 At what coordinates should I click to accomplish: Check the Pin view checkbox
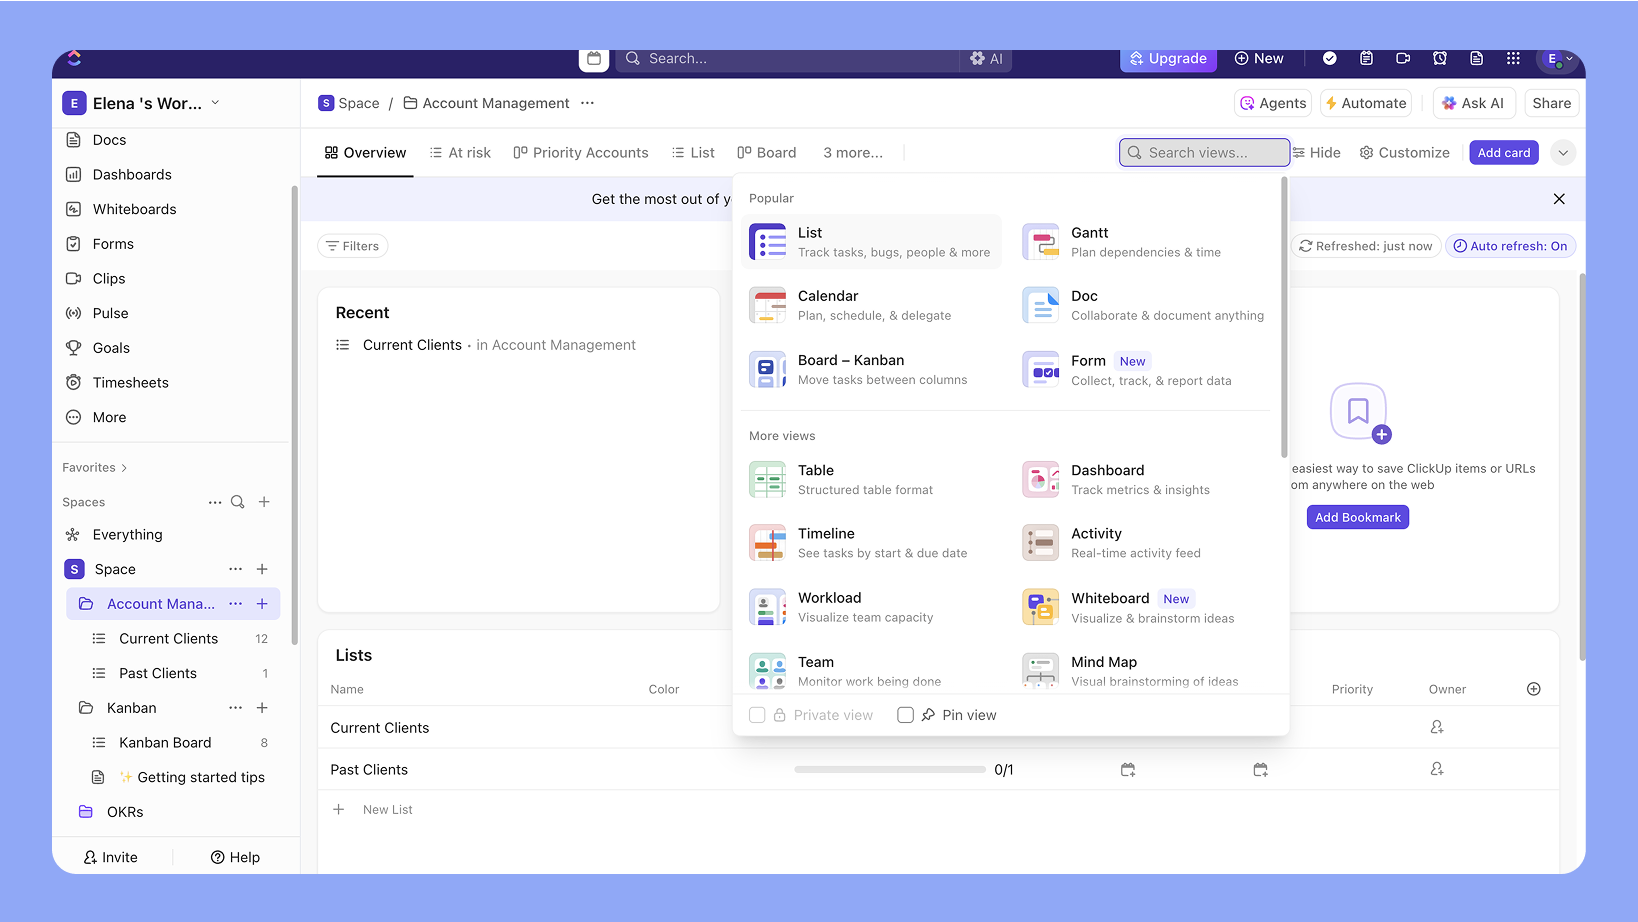pyautogui.click(x=905, y=715)
